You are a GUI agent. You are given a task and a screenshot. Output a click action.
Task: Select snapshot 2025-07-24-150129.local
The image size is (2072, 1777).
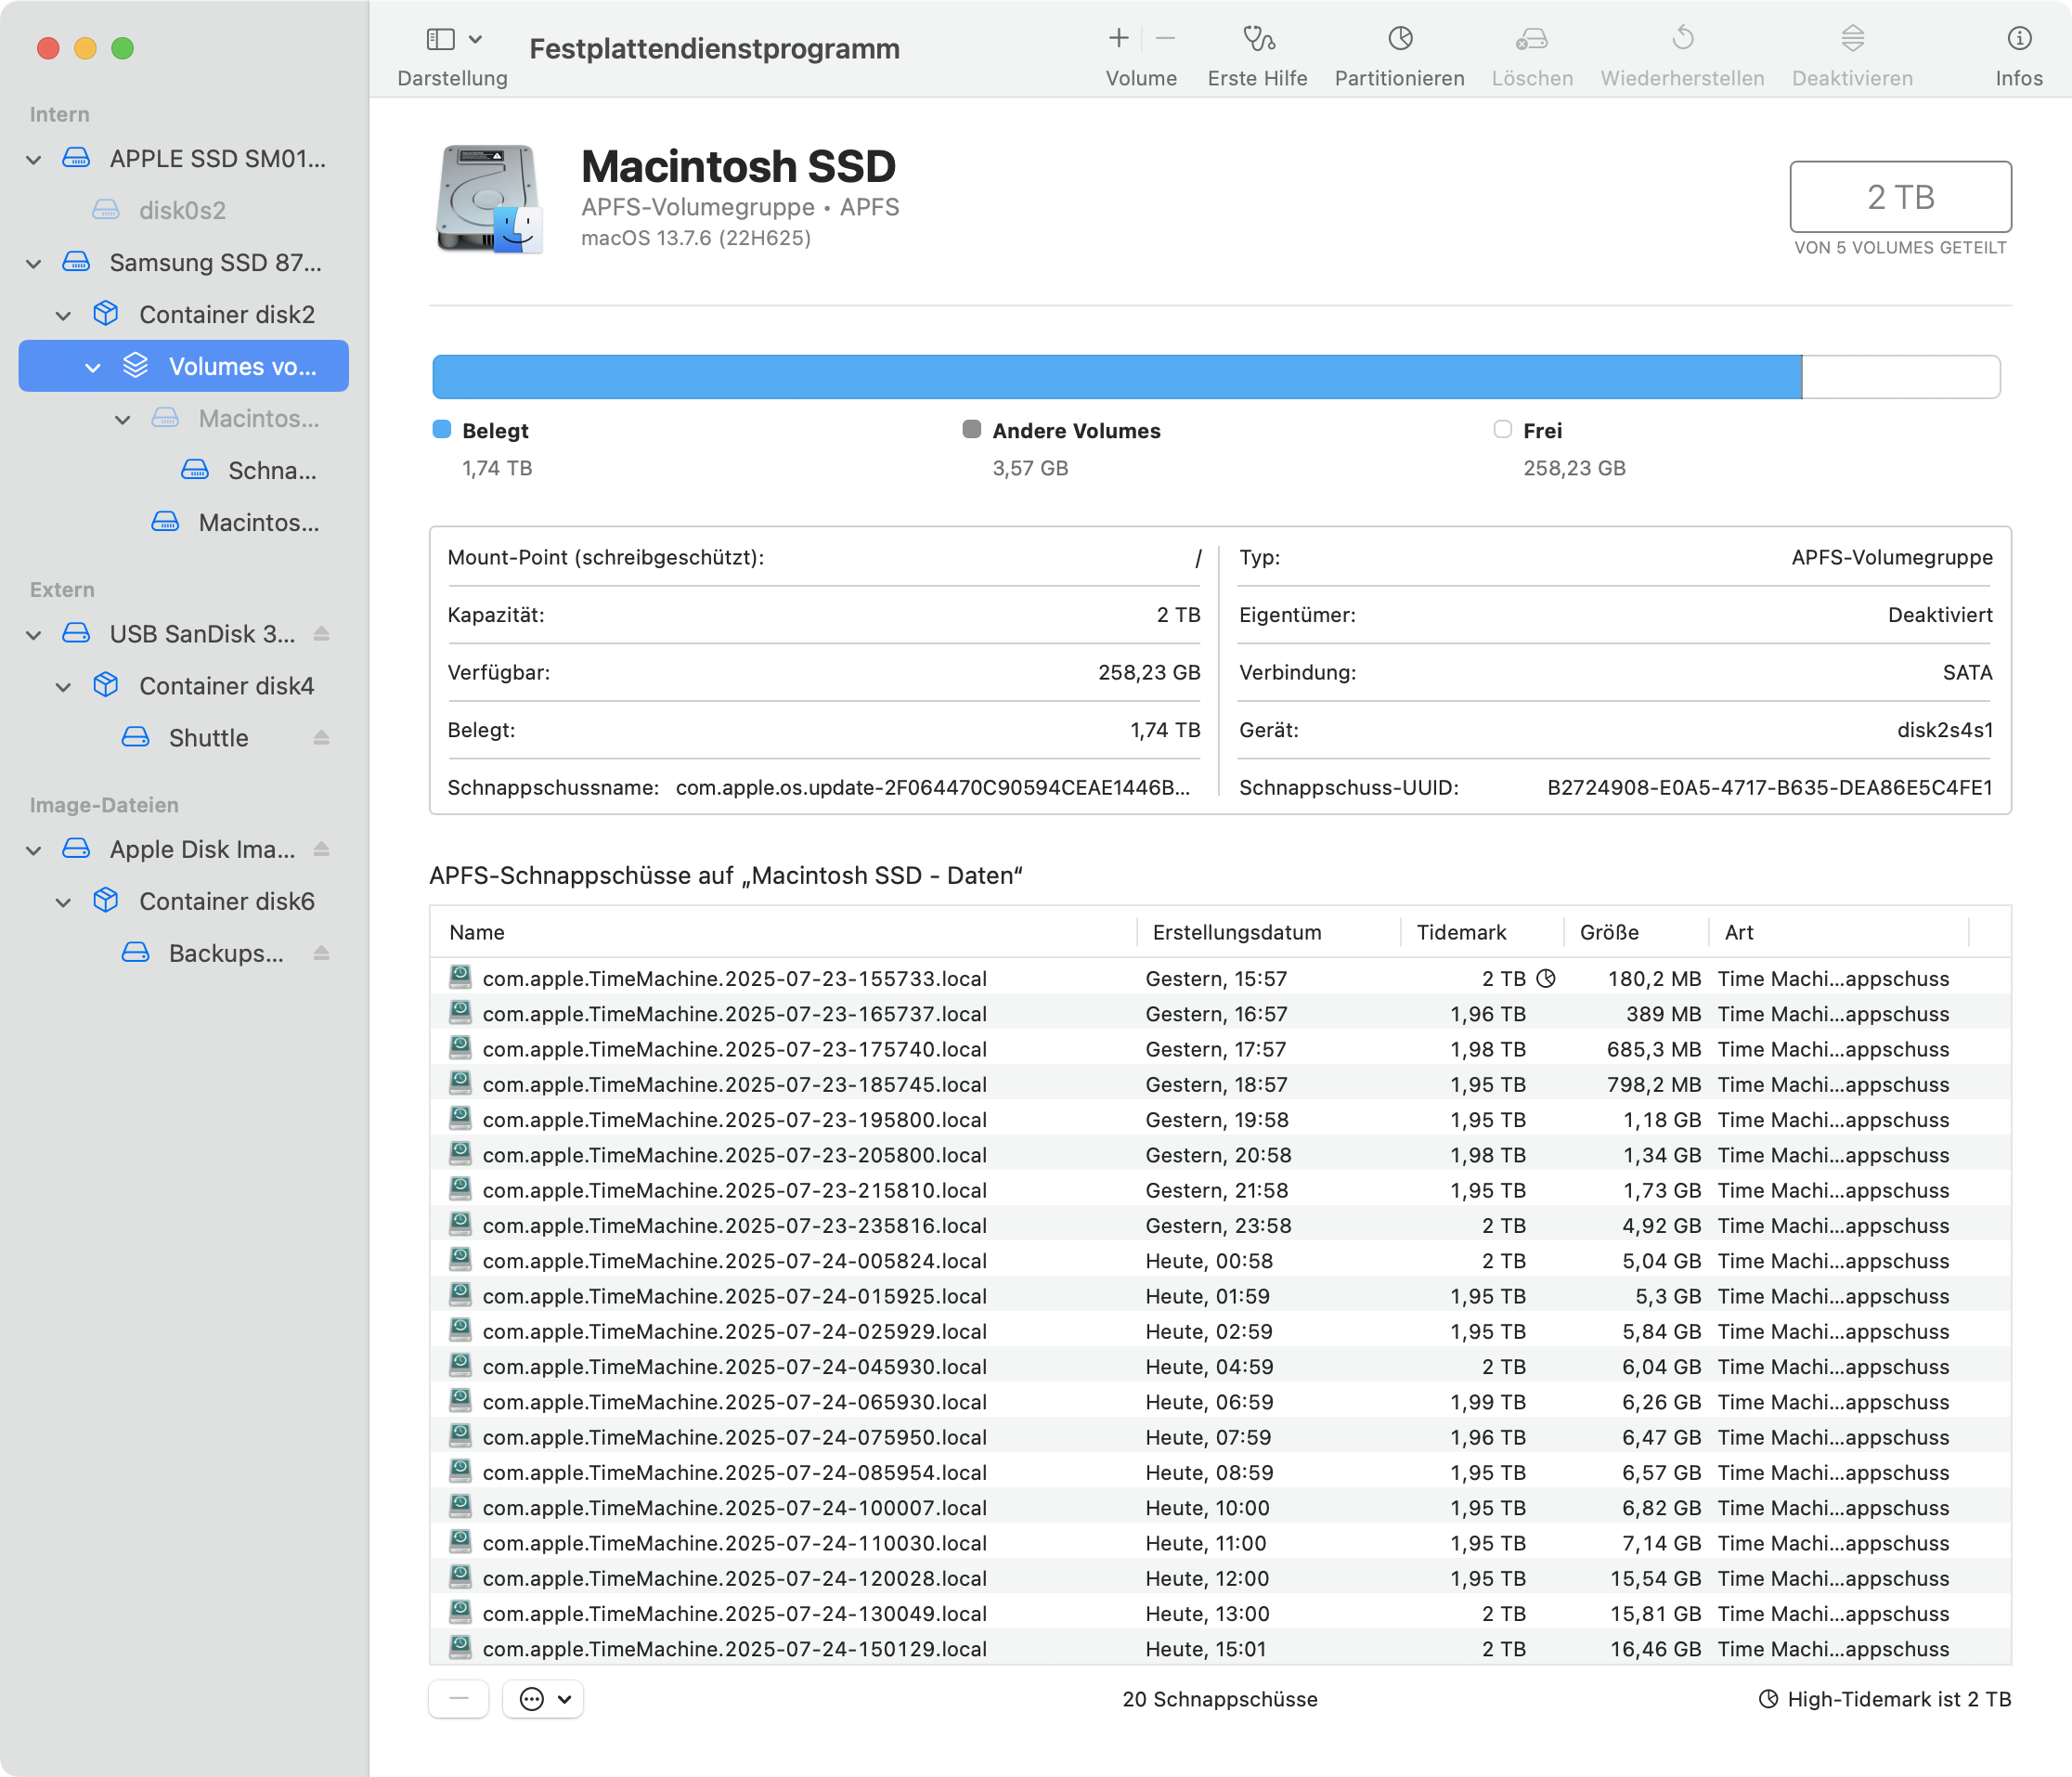pyautogui.click(x=1221, y=1649)
